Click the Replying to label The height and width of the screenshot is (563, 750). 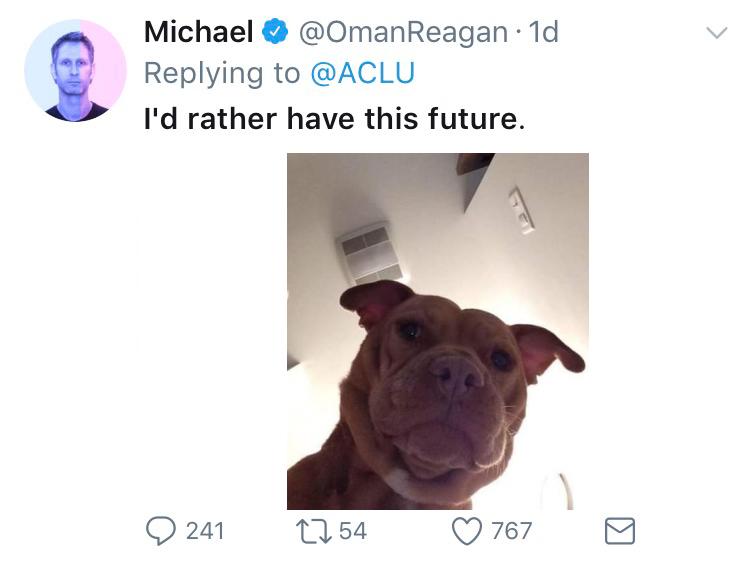point(221,73)
